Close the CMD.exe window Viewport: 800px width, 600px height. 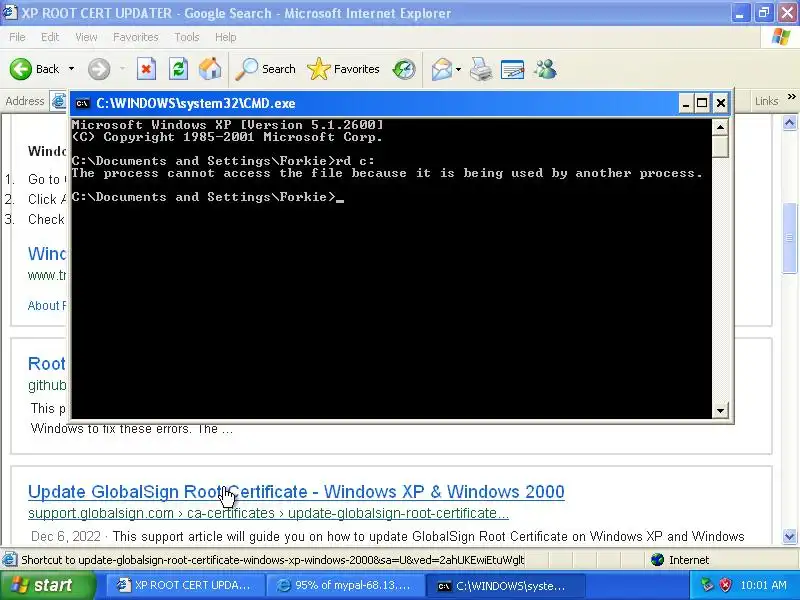pos(720,104)
